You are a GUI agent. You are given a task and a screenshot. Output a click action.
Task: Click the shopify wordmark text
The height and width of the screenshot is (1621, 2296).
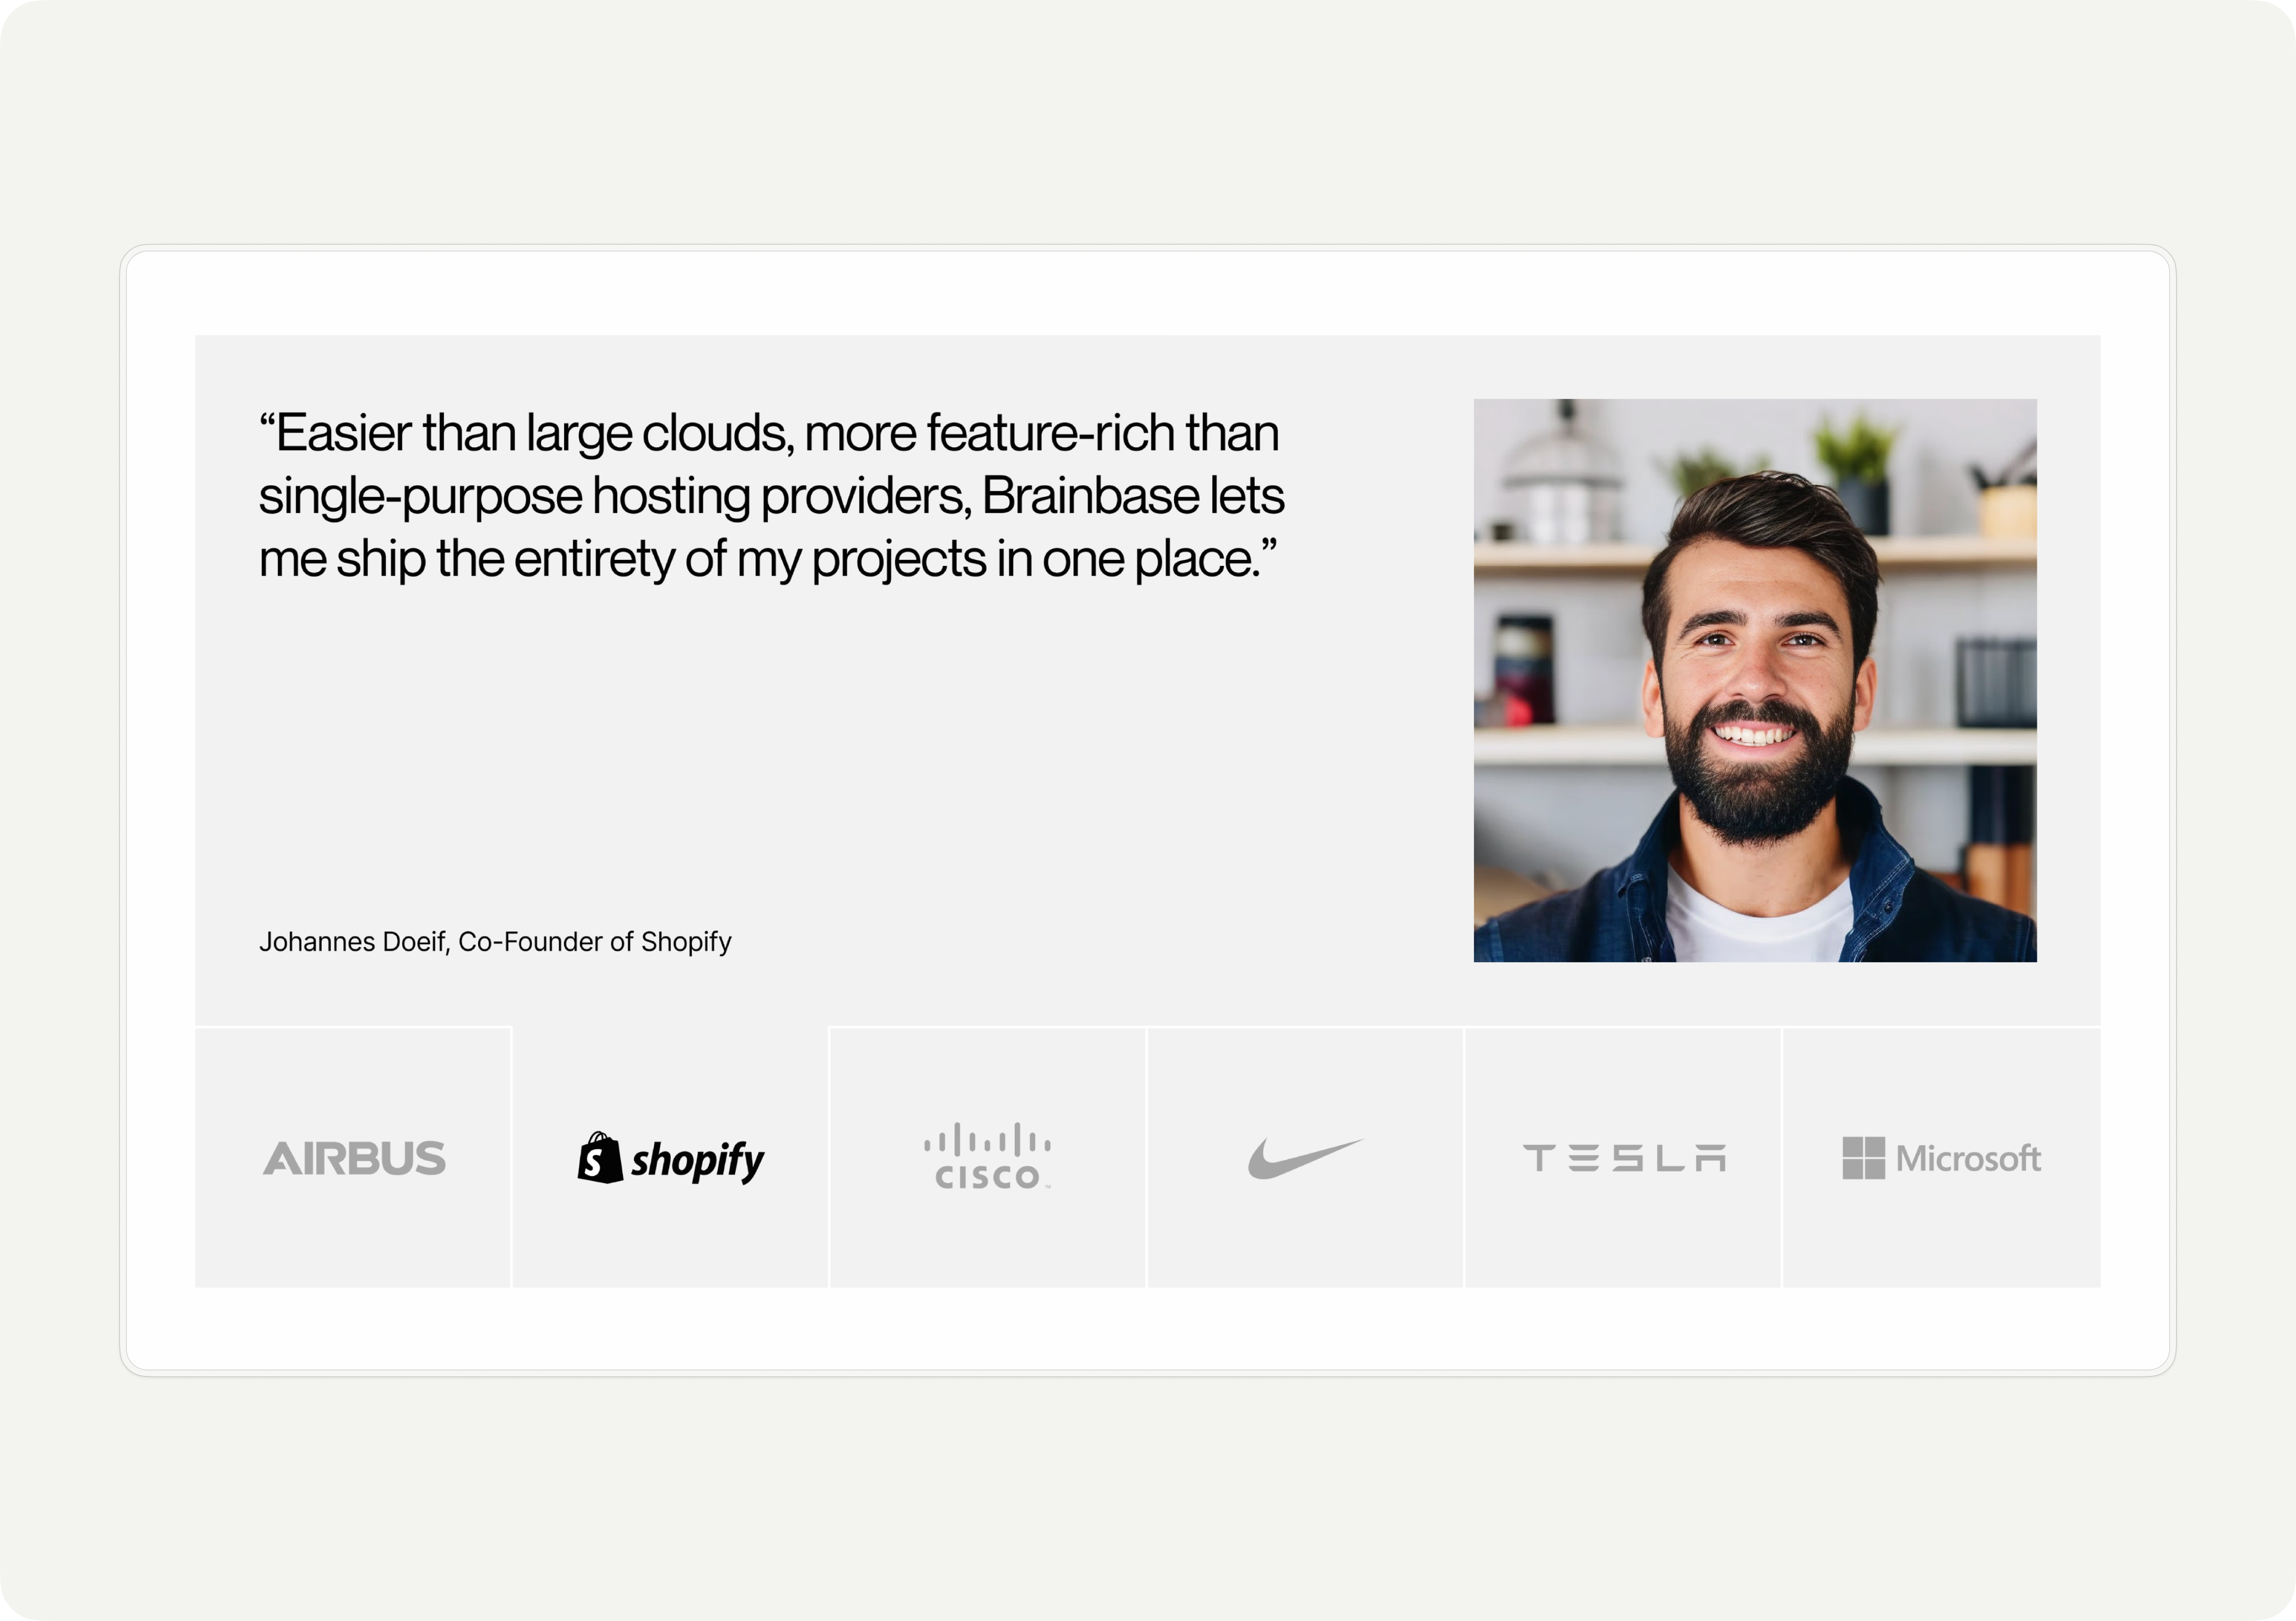[697, 1161]
